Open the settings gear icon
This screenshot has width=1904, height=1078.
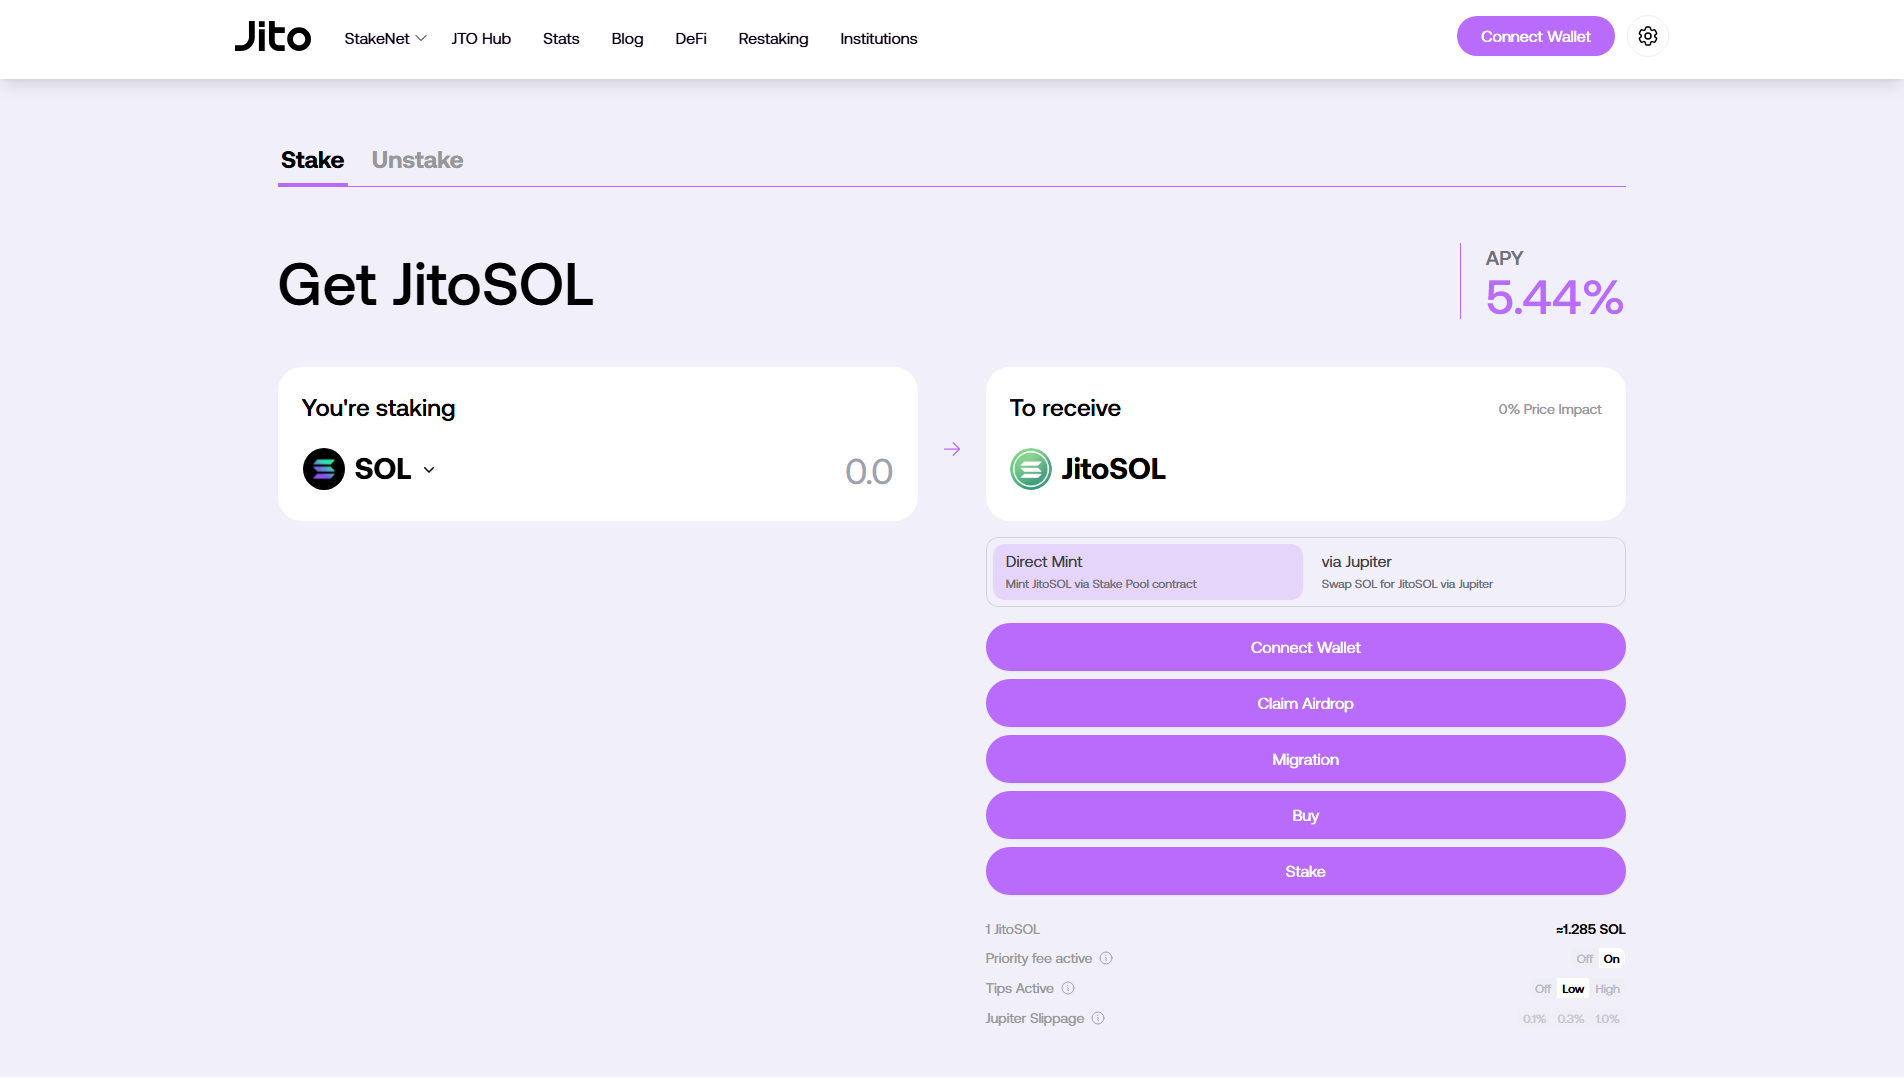click(x=1648, y=37)
